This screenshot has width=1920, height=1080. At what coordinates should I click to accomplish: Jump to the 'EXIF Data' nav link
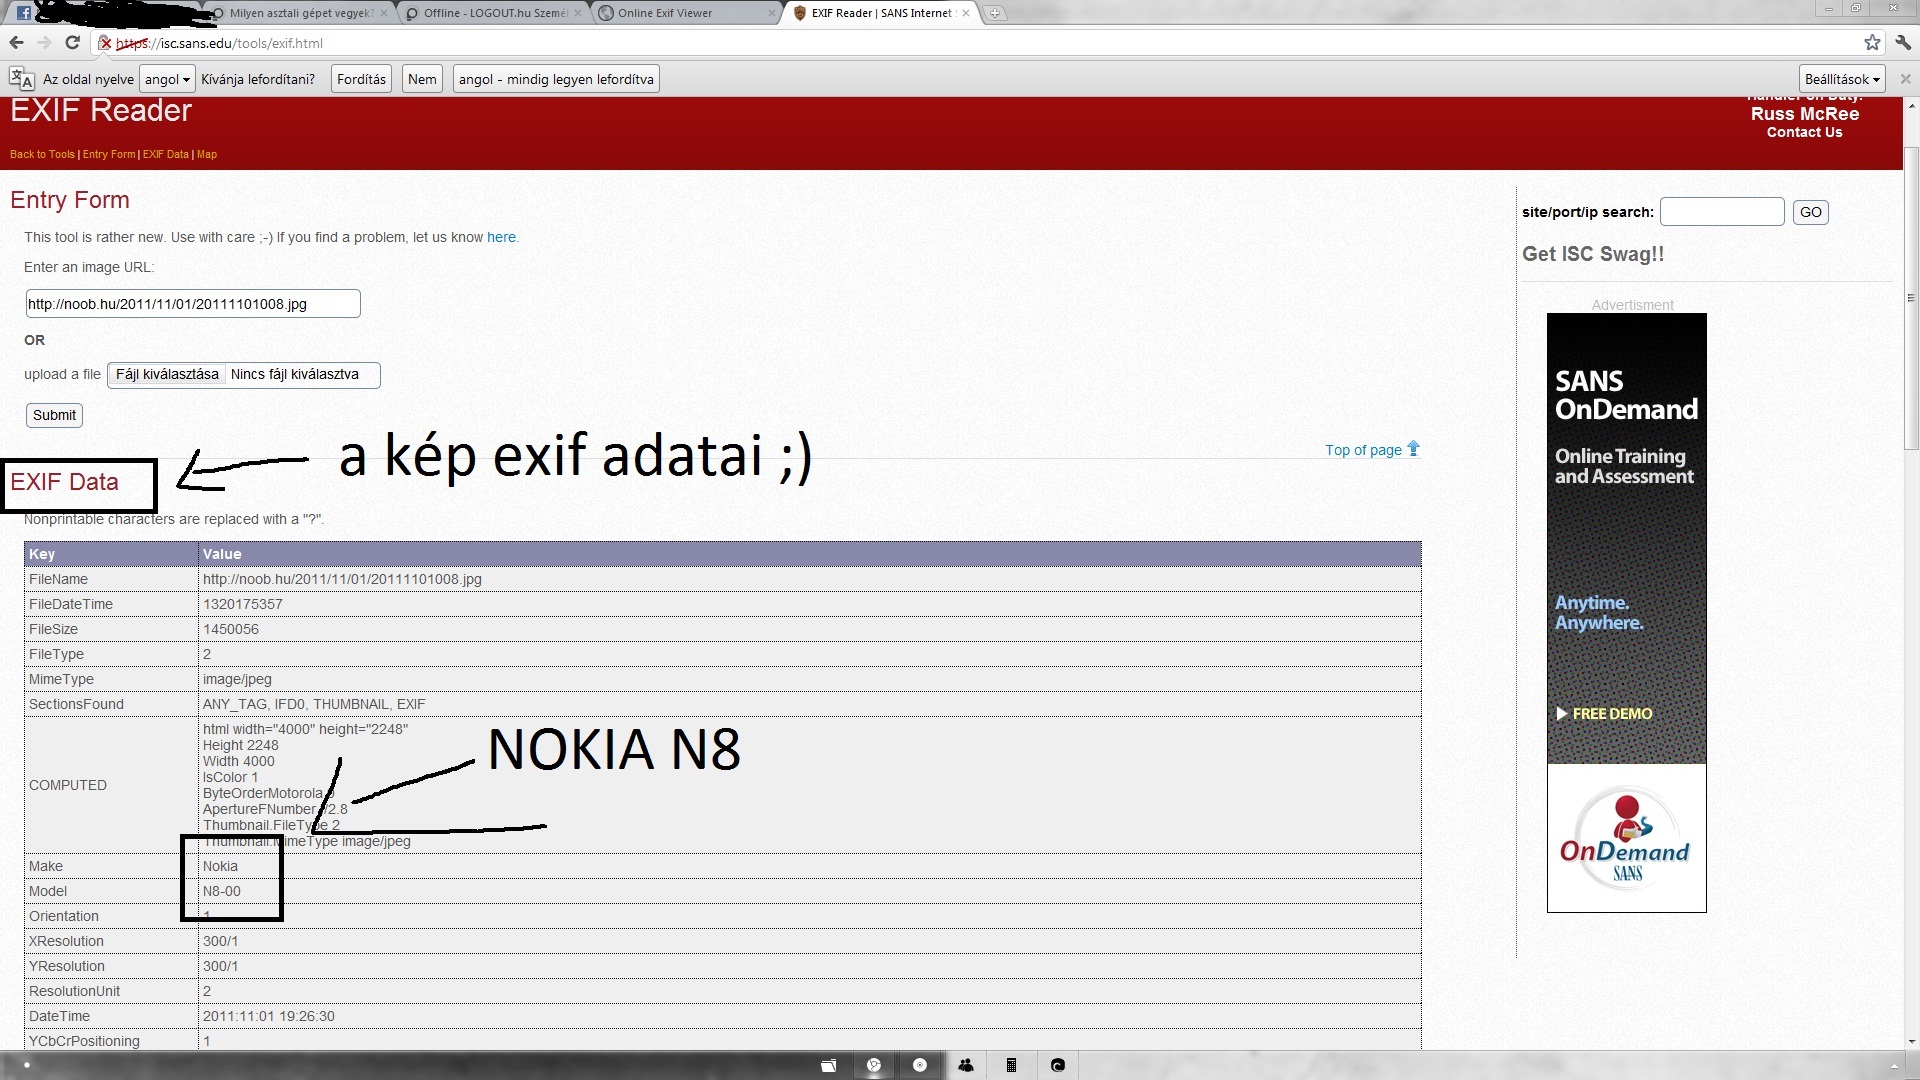click(x=165, y=154)
